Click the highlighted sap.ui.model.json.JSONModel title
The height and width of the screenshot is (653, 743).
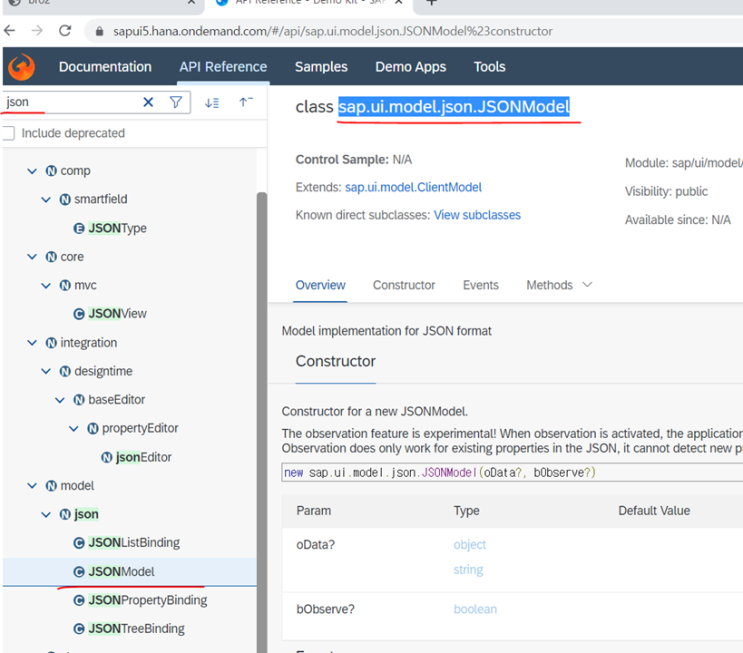point(454,107)
